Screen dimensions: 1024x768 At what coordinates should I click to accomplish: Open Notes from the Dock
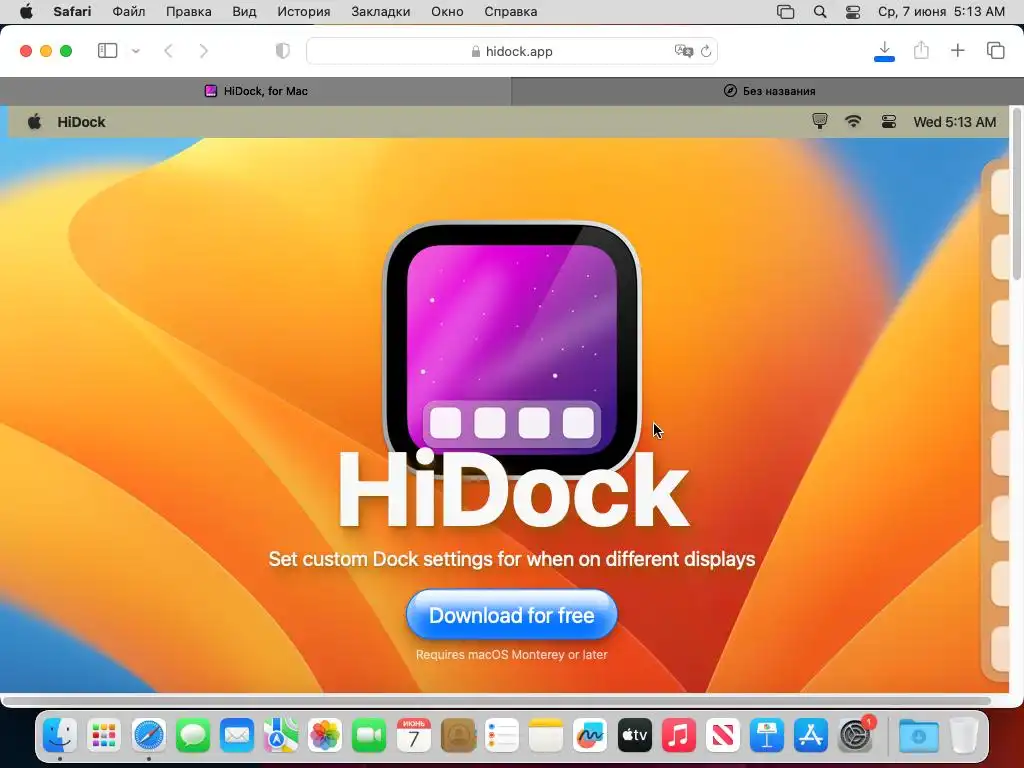tap(546, 736)
